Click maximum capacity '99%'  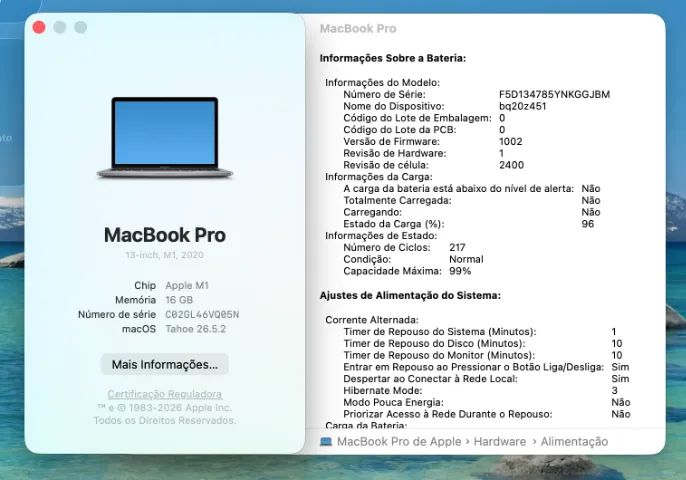click(x=460, y=271)
